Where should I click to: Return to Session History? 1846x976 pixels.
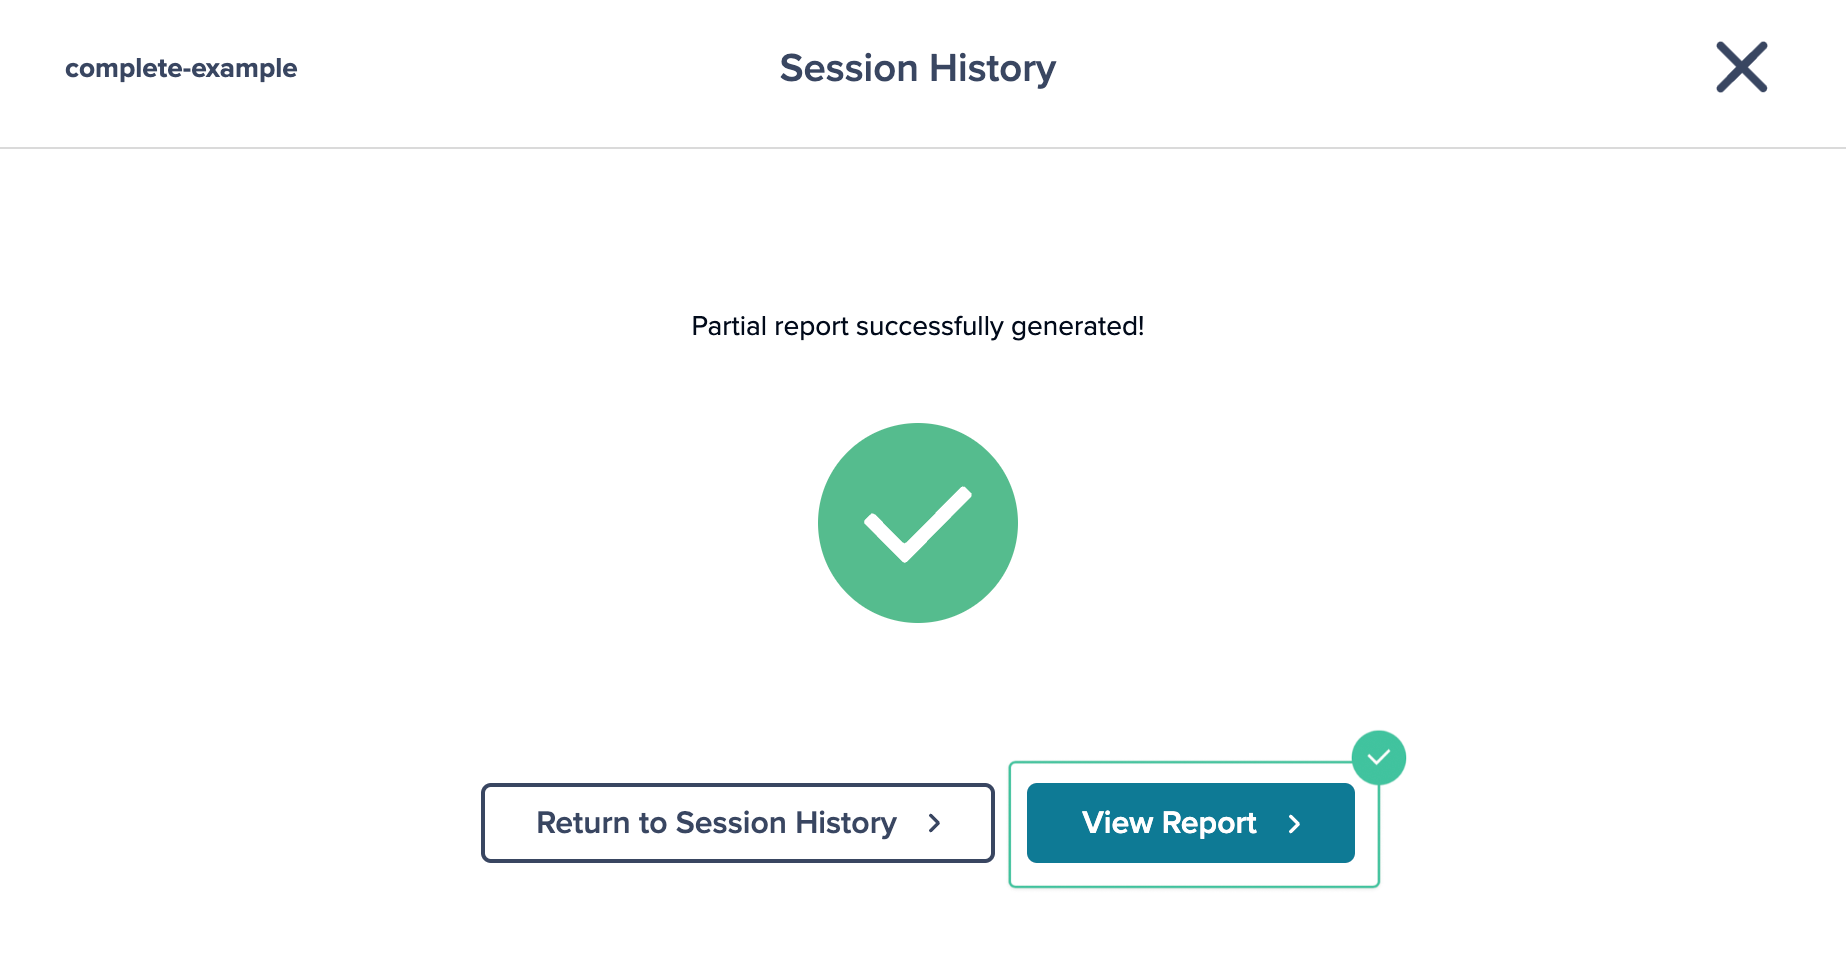coord(738,823)
